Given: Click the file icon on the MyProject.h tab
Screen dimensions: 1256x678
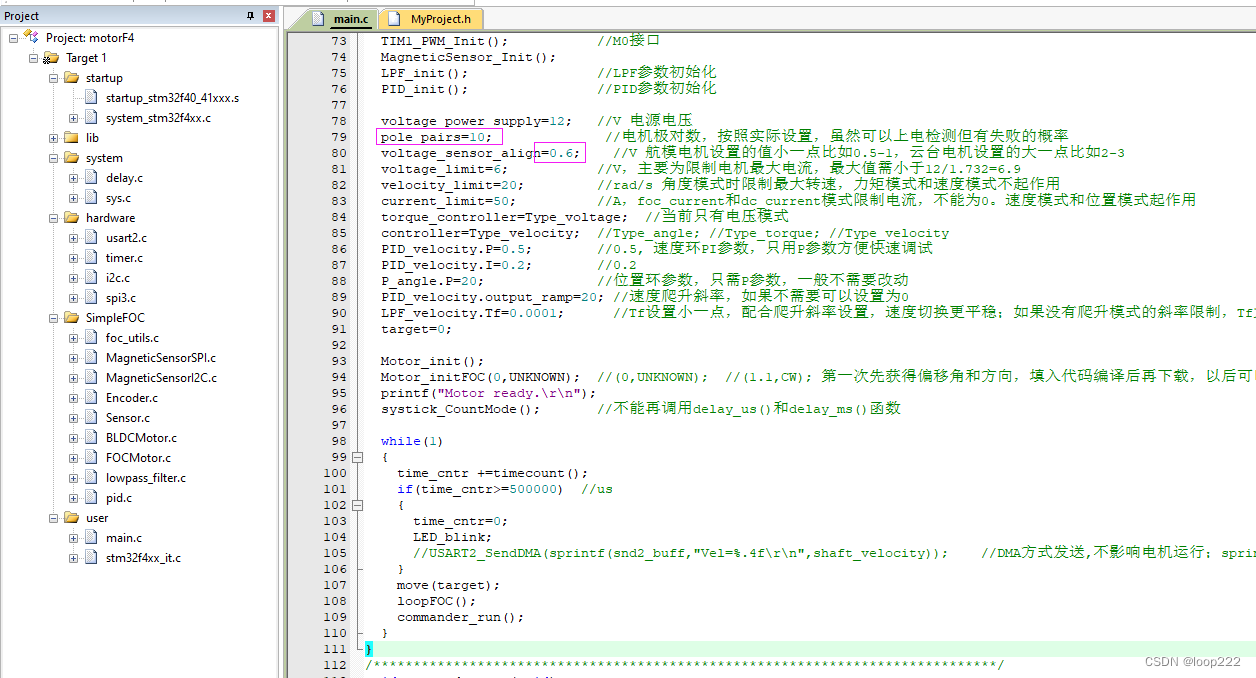Looking at the screenshot, I should coord(396,19).
